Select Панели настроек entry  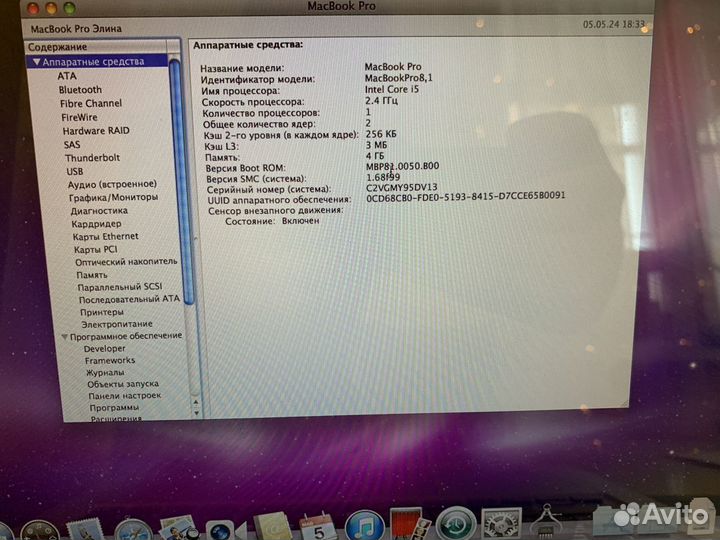pyautogui.click(x=124, y=395)
